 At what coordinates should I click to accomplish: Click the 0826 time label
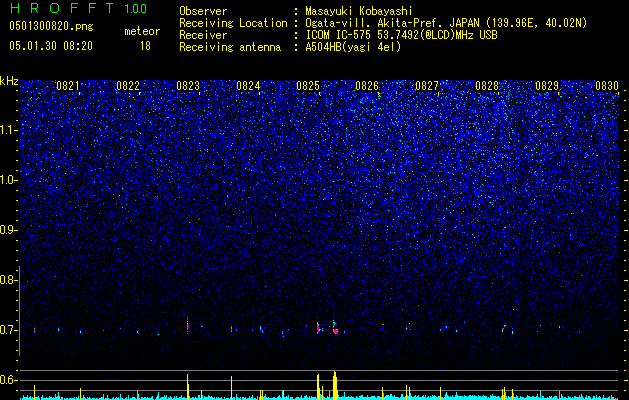pos(367,86)
